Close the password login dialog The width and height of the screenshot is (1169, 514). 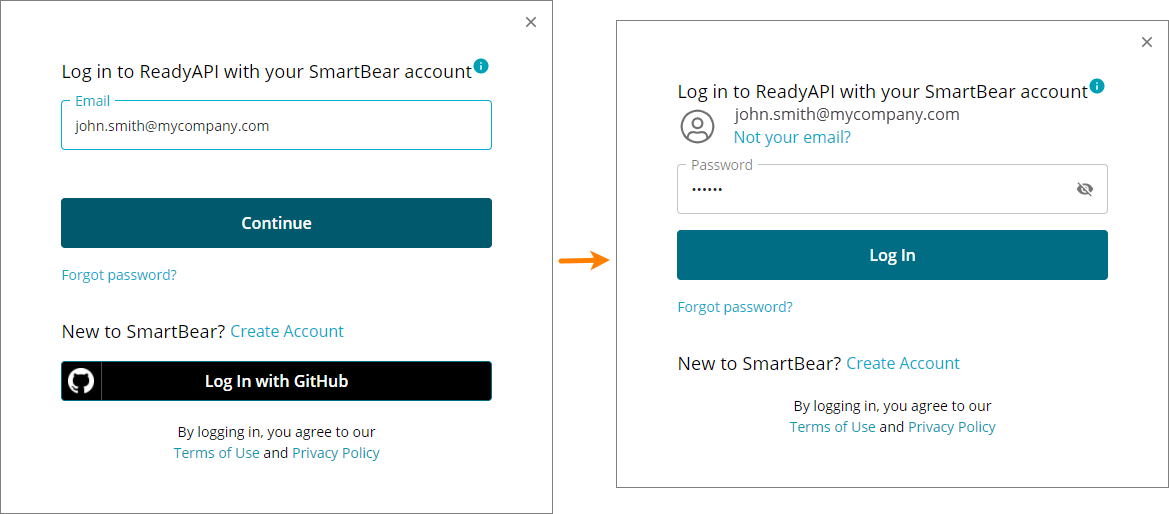click(x=1147, y=42)
